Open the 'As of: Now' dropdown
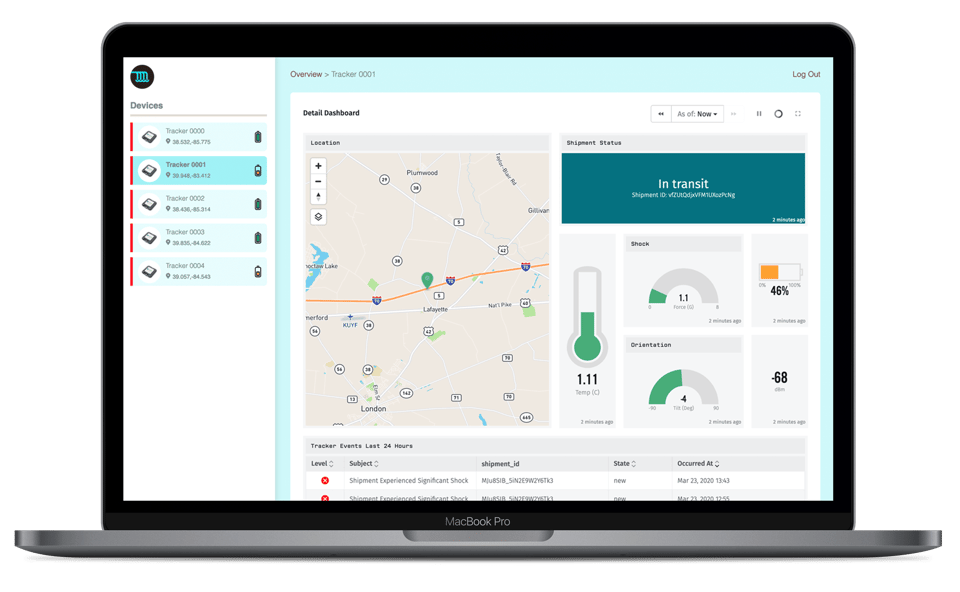Image resolution: width=960 pixels, height=592 pixels. [697, 113]
